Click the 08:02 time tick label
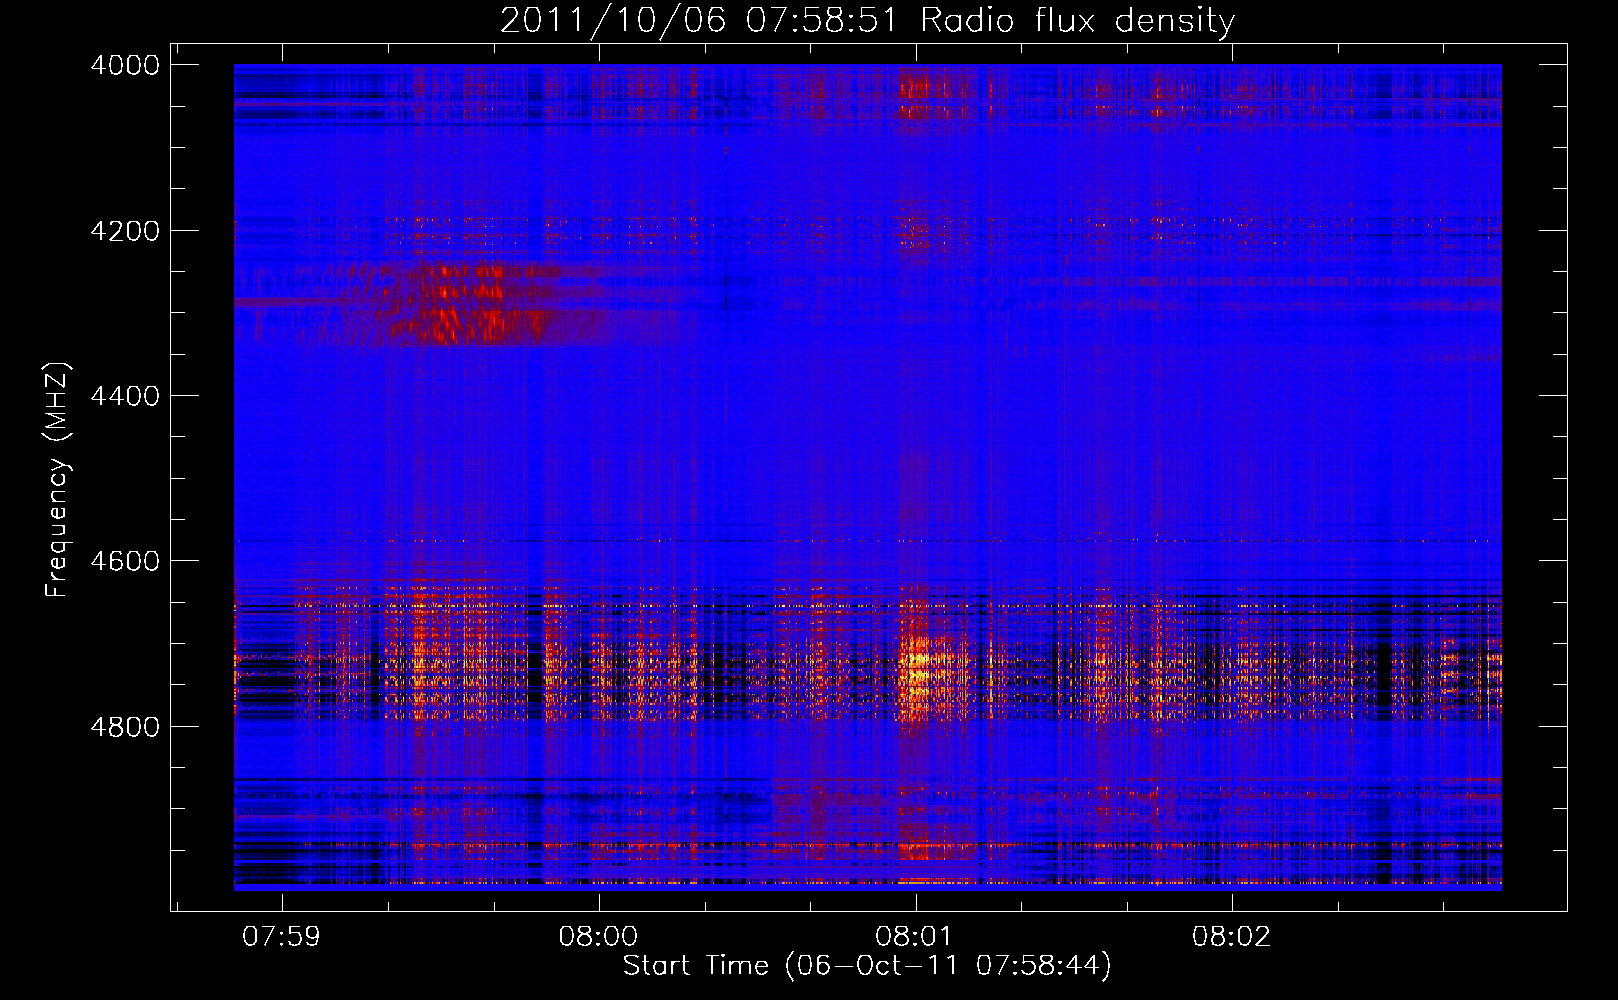This screenshot has height=1000, width=1618. click(1231, 937)
